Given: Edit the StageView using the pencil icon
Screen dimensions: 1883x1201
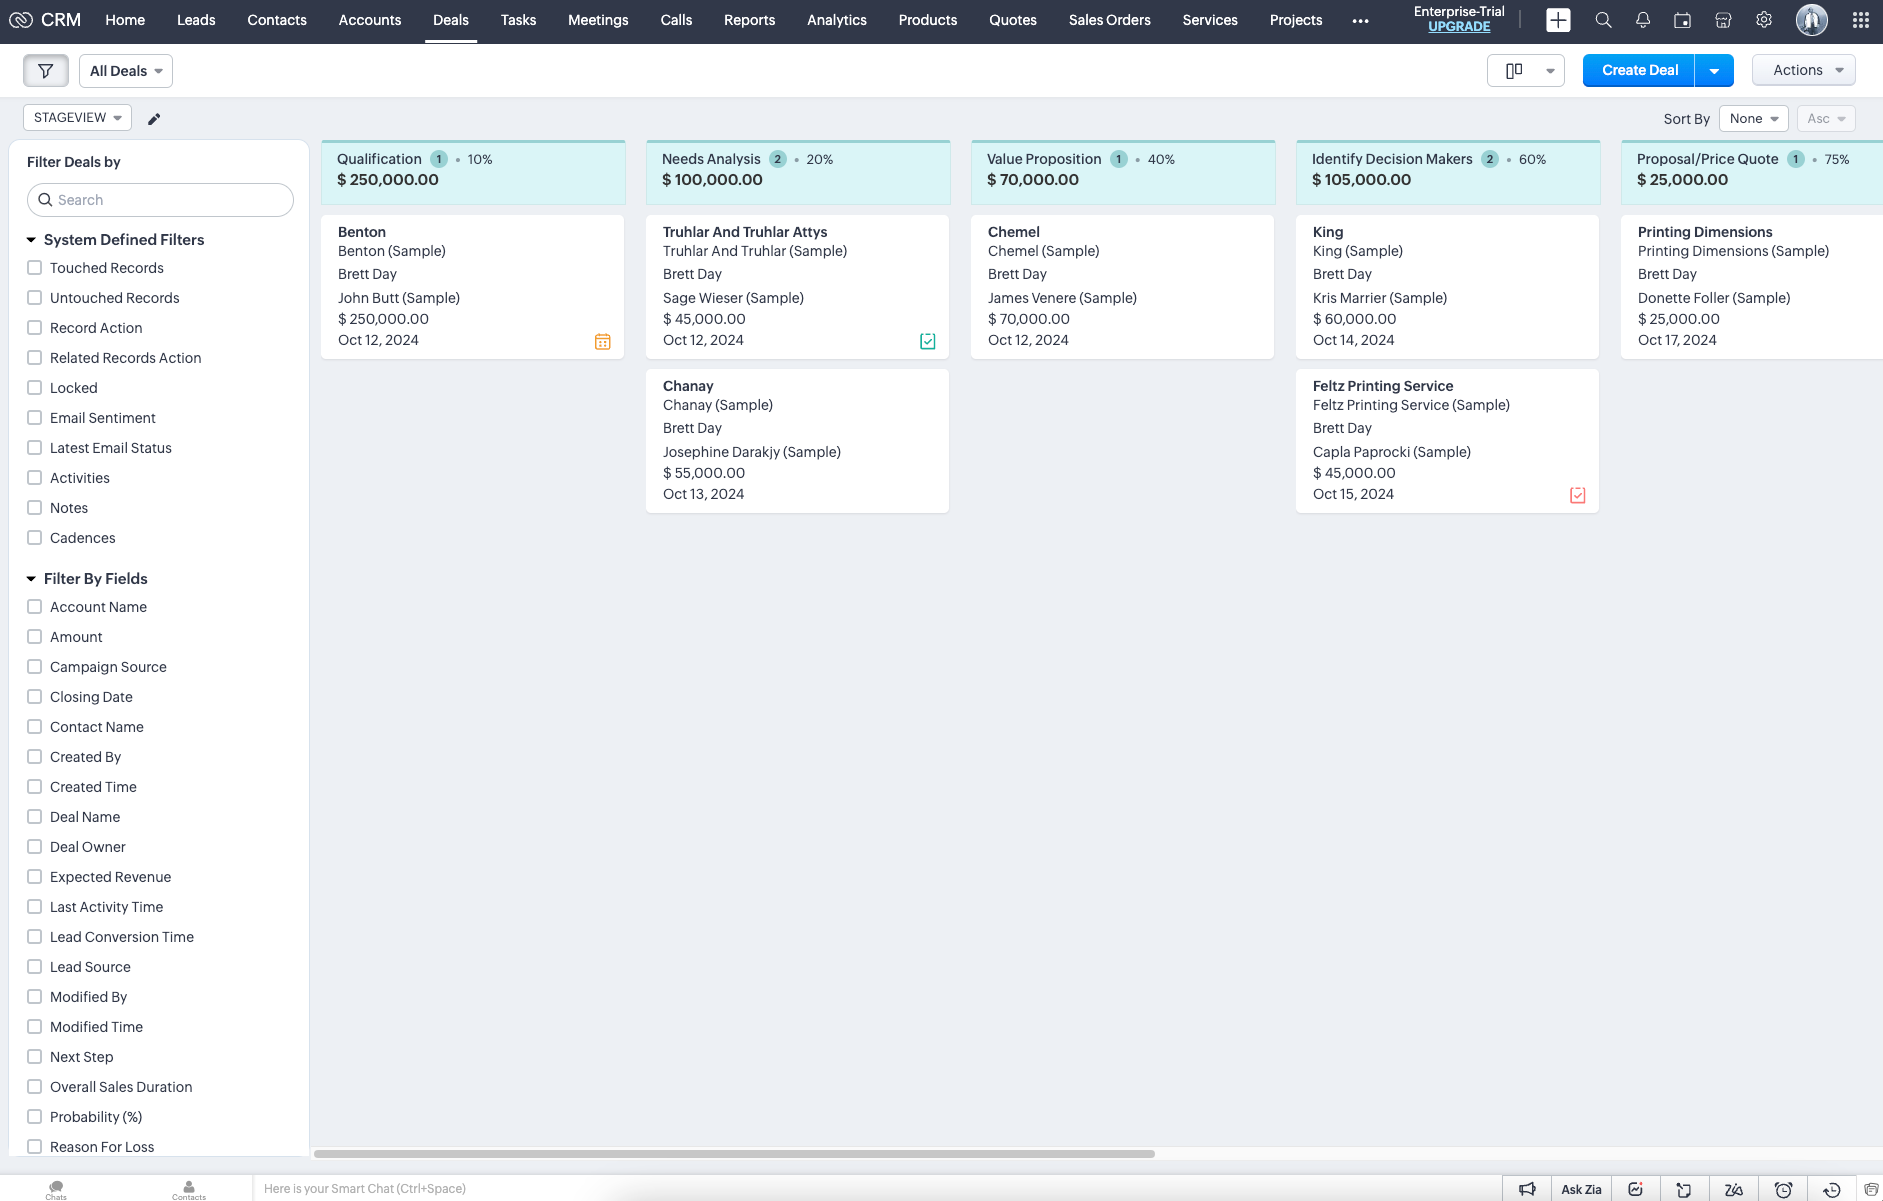Looking at the screenshot, I should pos(154,118).
